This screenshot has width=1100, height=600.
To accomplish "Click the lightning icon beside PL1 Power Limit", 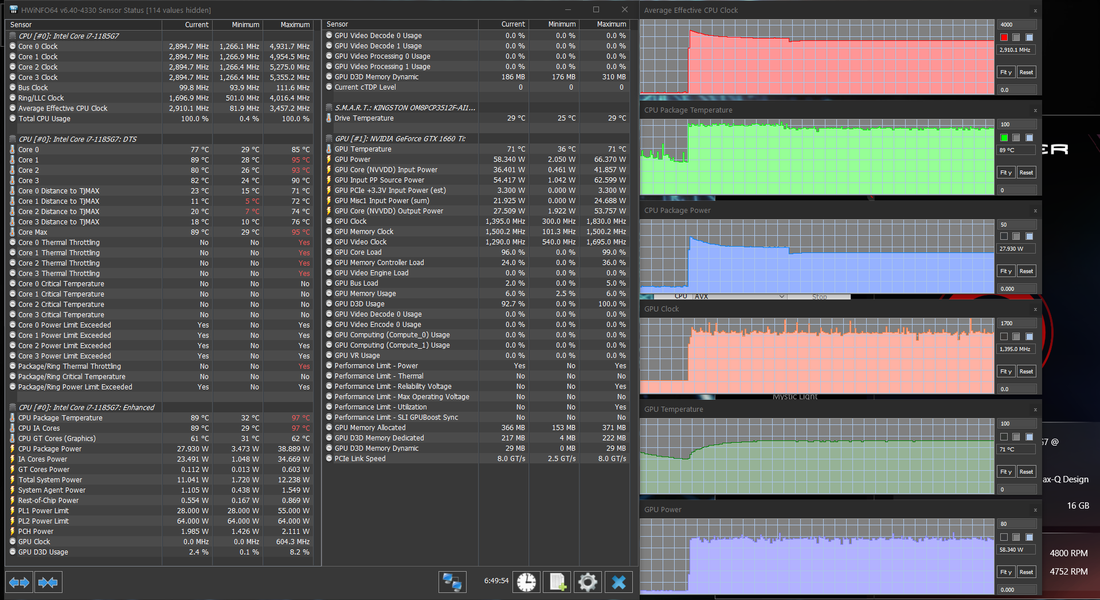I will (13, 511).
